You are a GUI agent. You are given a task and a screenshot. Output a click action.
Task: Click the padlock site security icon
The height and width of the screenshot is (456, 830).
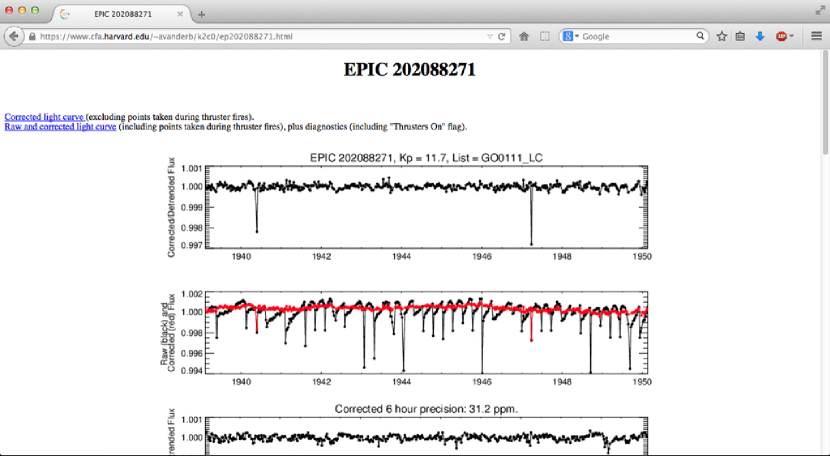click(x=32, y=36)
